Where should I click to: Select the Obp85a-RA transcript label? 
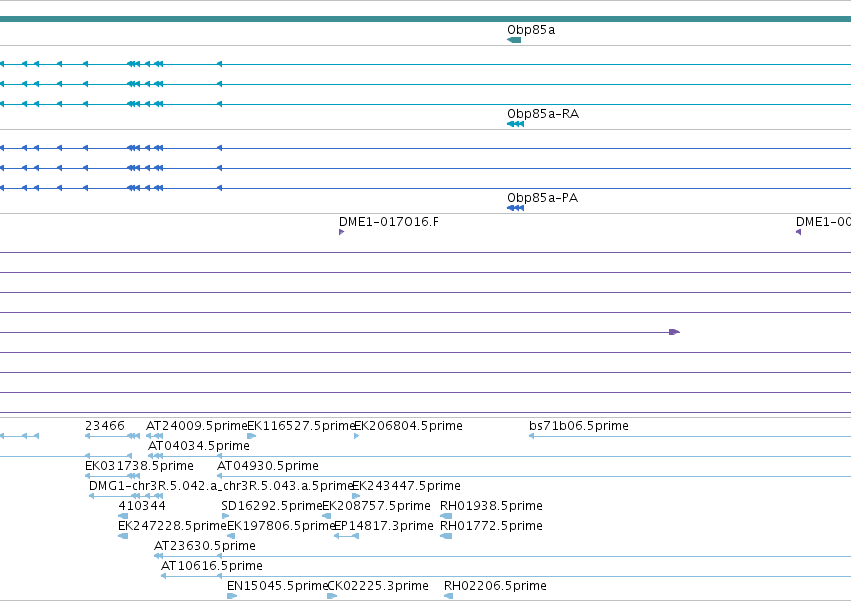tap(543, 114)
